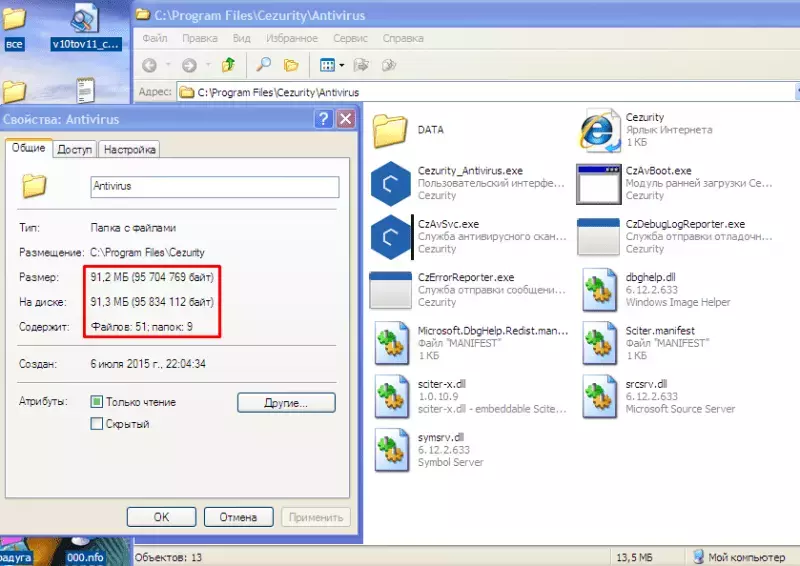Enable the 'Скрытый' checkbox

pyautogui.click(x=96, y=424)
